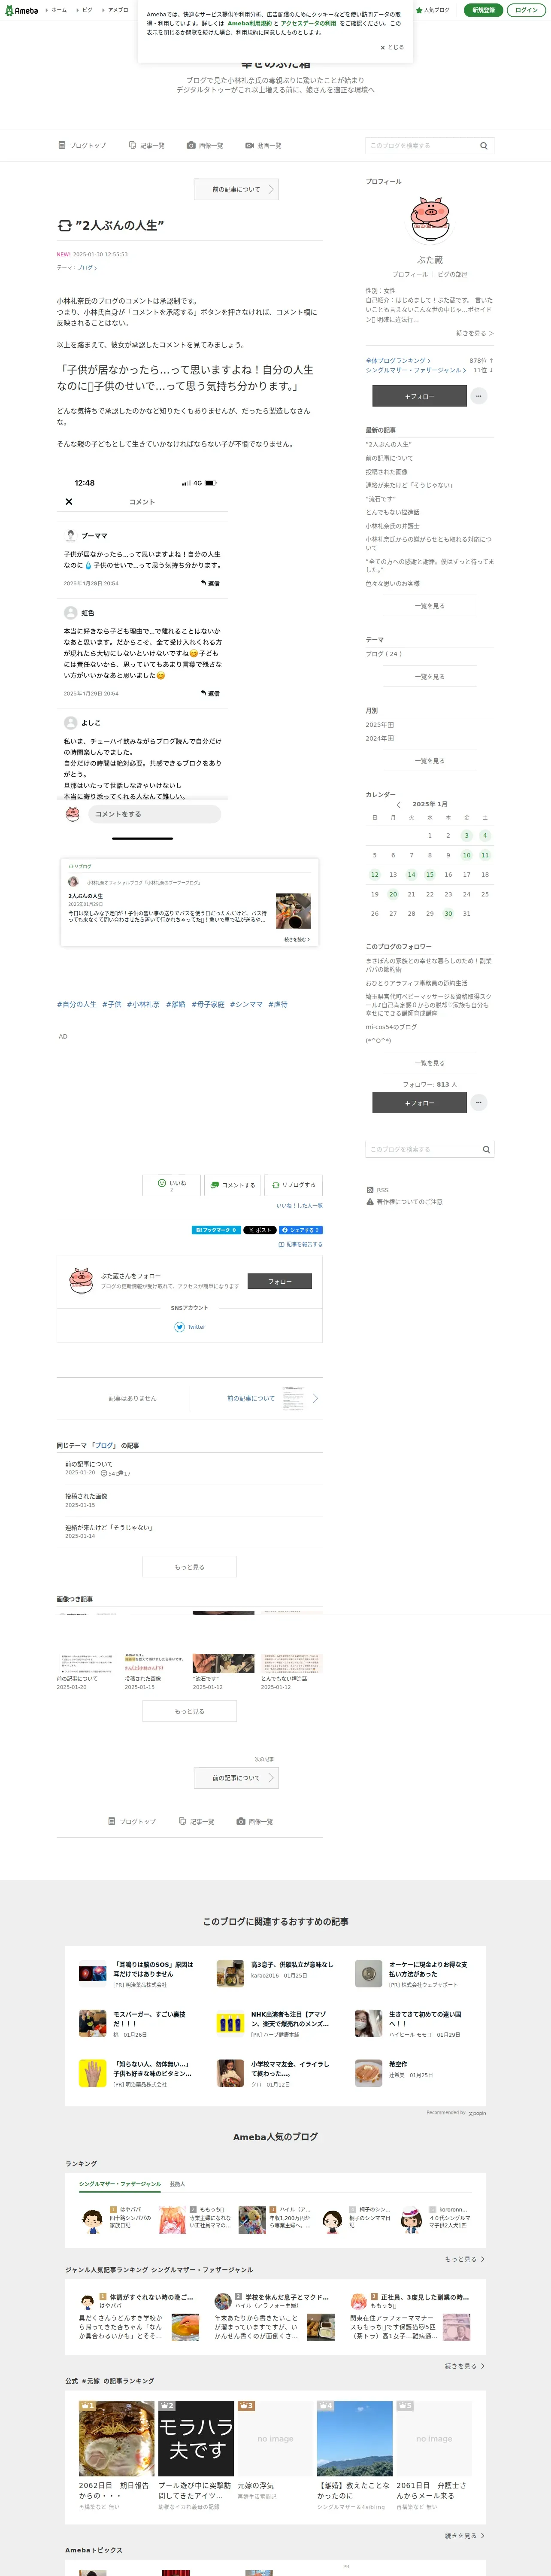The image size is (551, 2576).
Task: Select calendar date 30
Action: 448,913
